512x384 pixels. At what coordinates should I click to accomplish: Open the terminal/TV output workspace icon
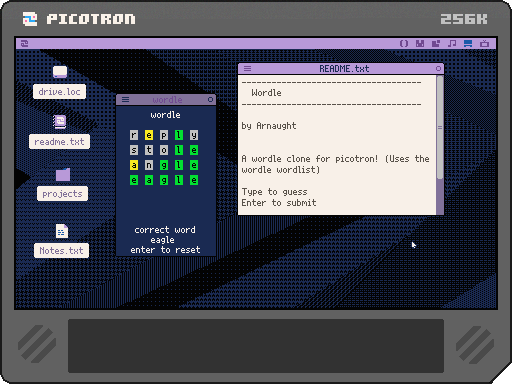[484, 44]
